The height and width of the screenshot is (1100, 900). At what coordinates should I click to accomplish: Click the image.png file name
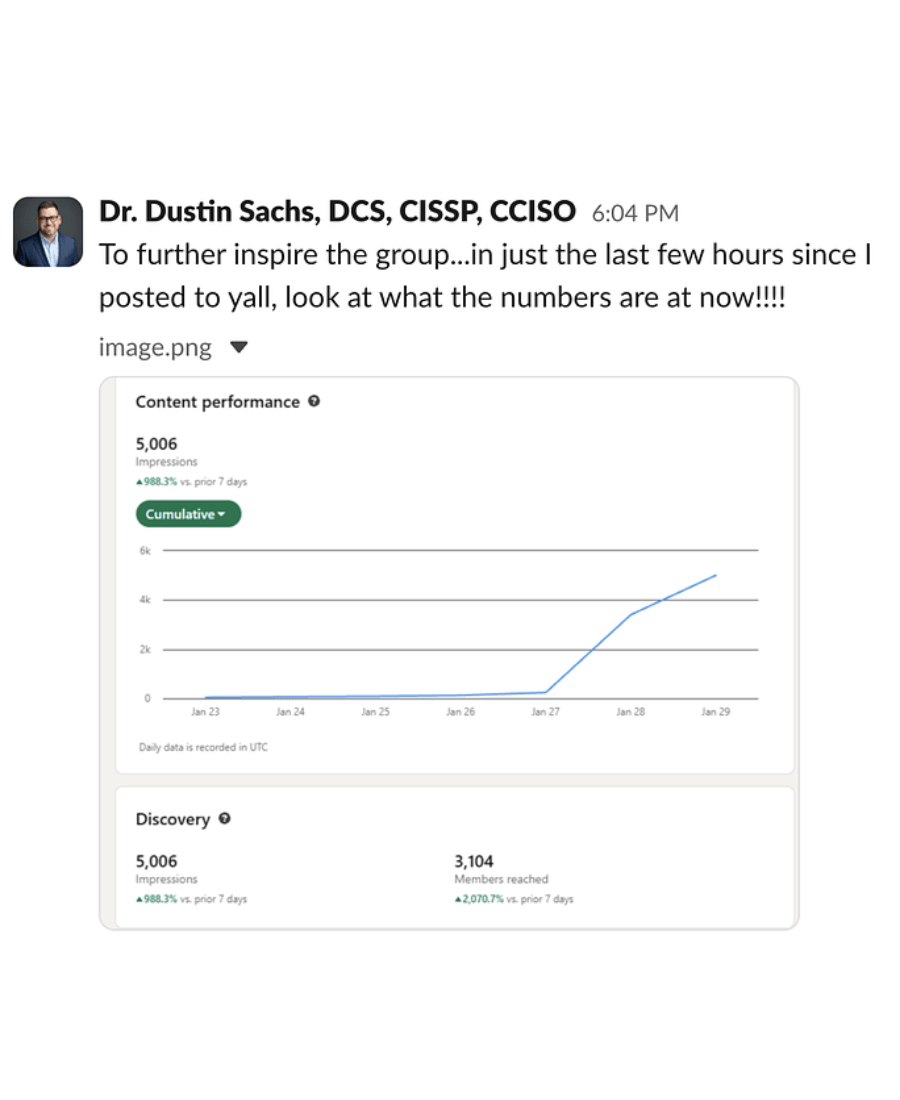click(155, 348)
